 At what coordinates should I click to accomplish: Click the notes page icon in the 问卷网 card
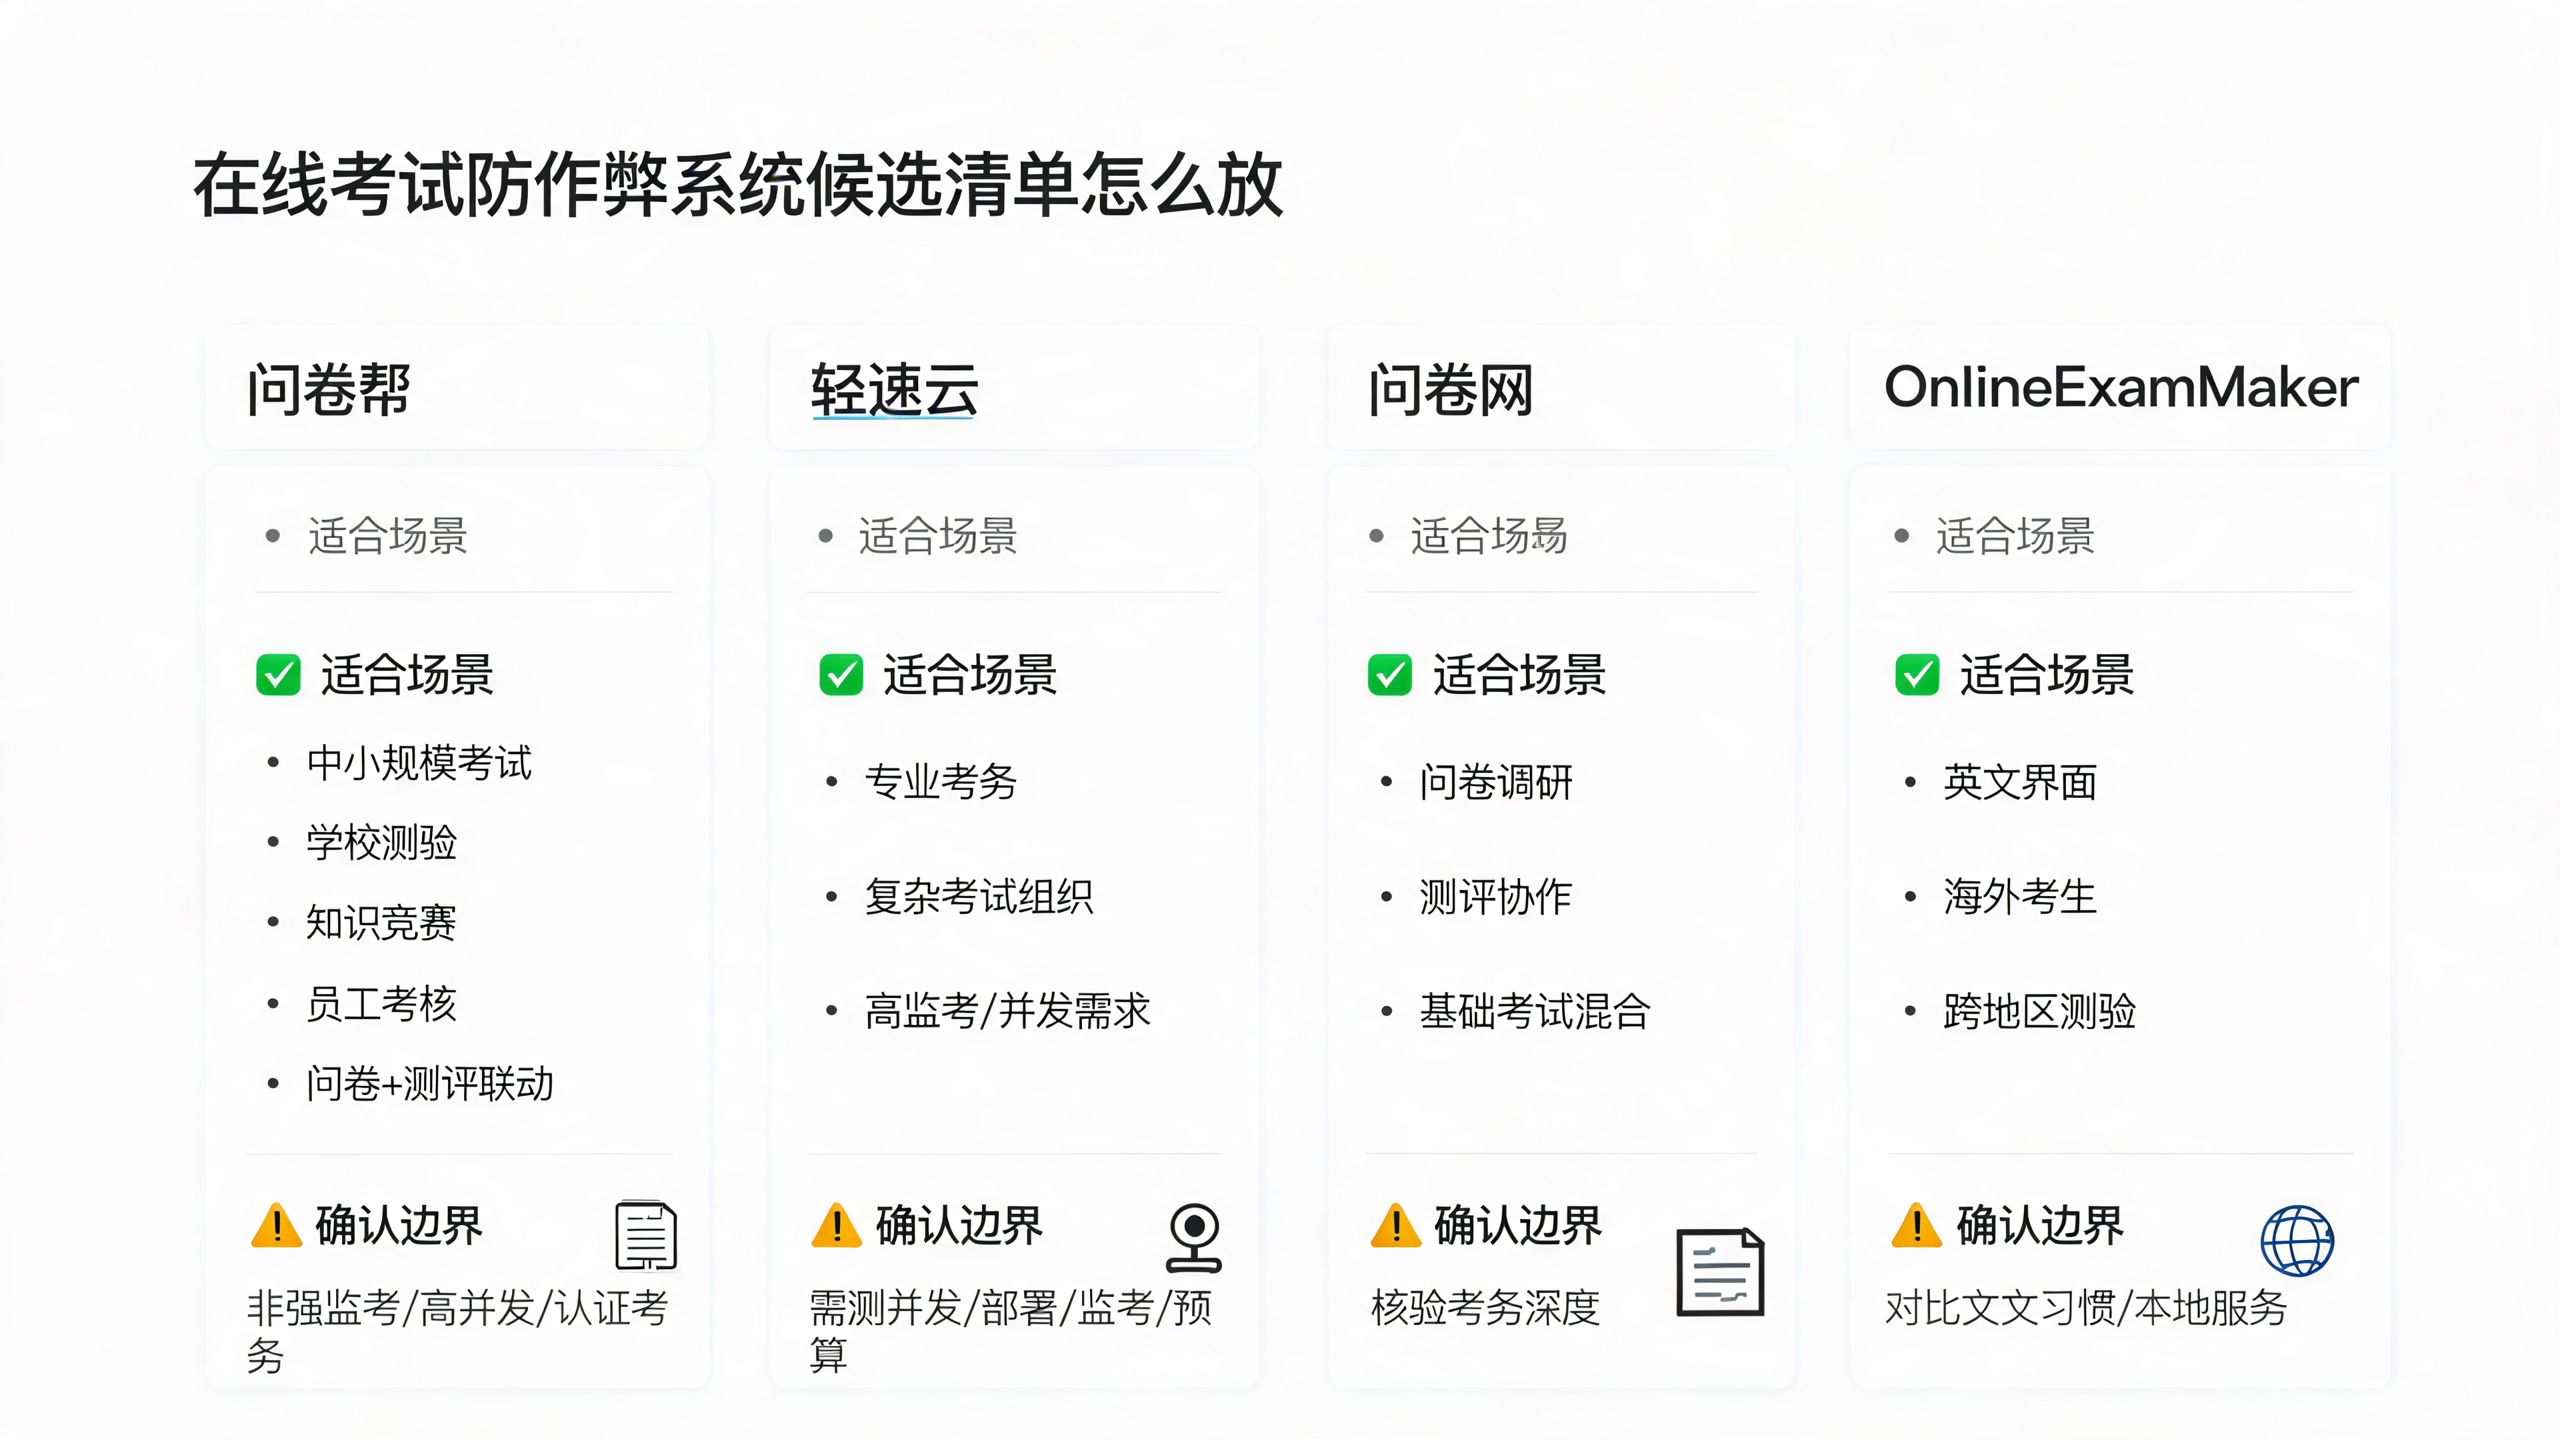[1720, 1272]
